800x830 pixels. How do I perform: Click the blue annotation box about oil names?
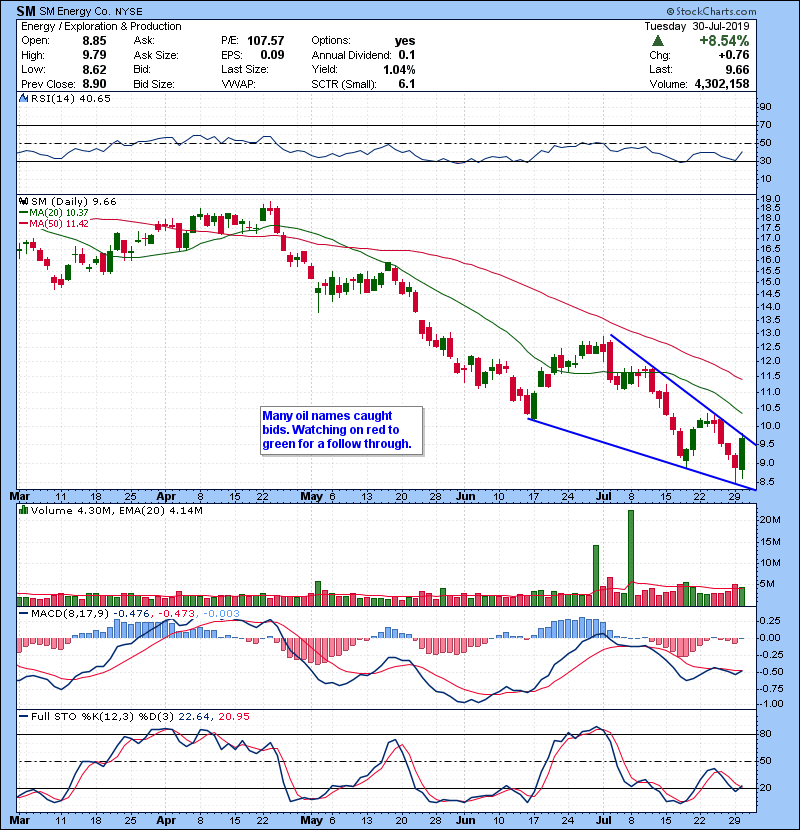click(x=342, y=430)
